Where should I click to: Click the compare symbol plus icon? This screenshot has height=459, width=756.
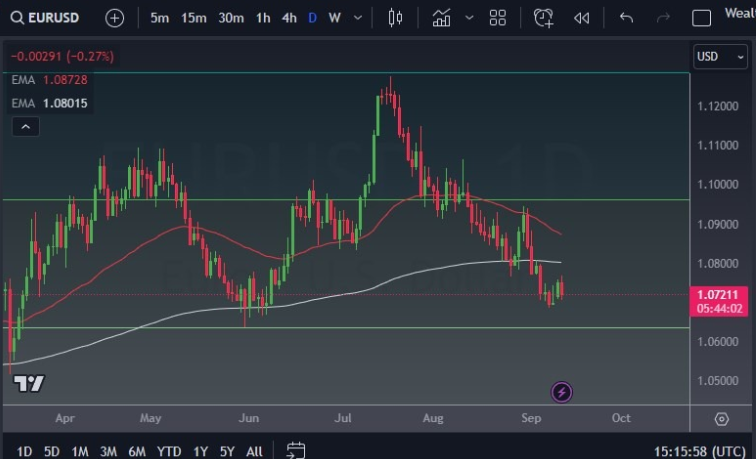point(115,18)
